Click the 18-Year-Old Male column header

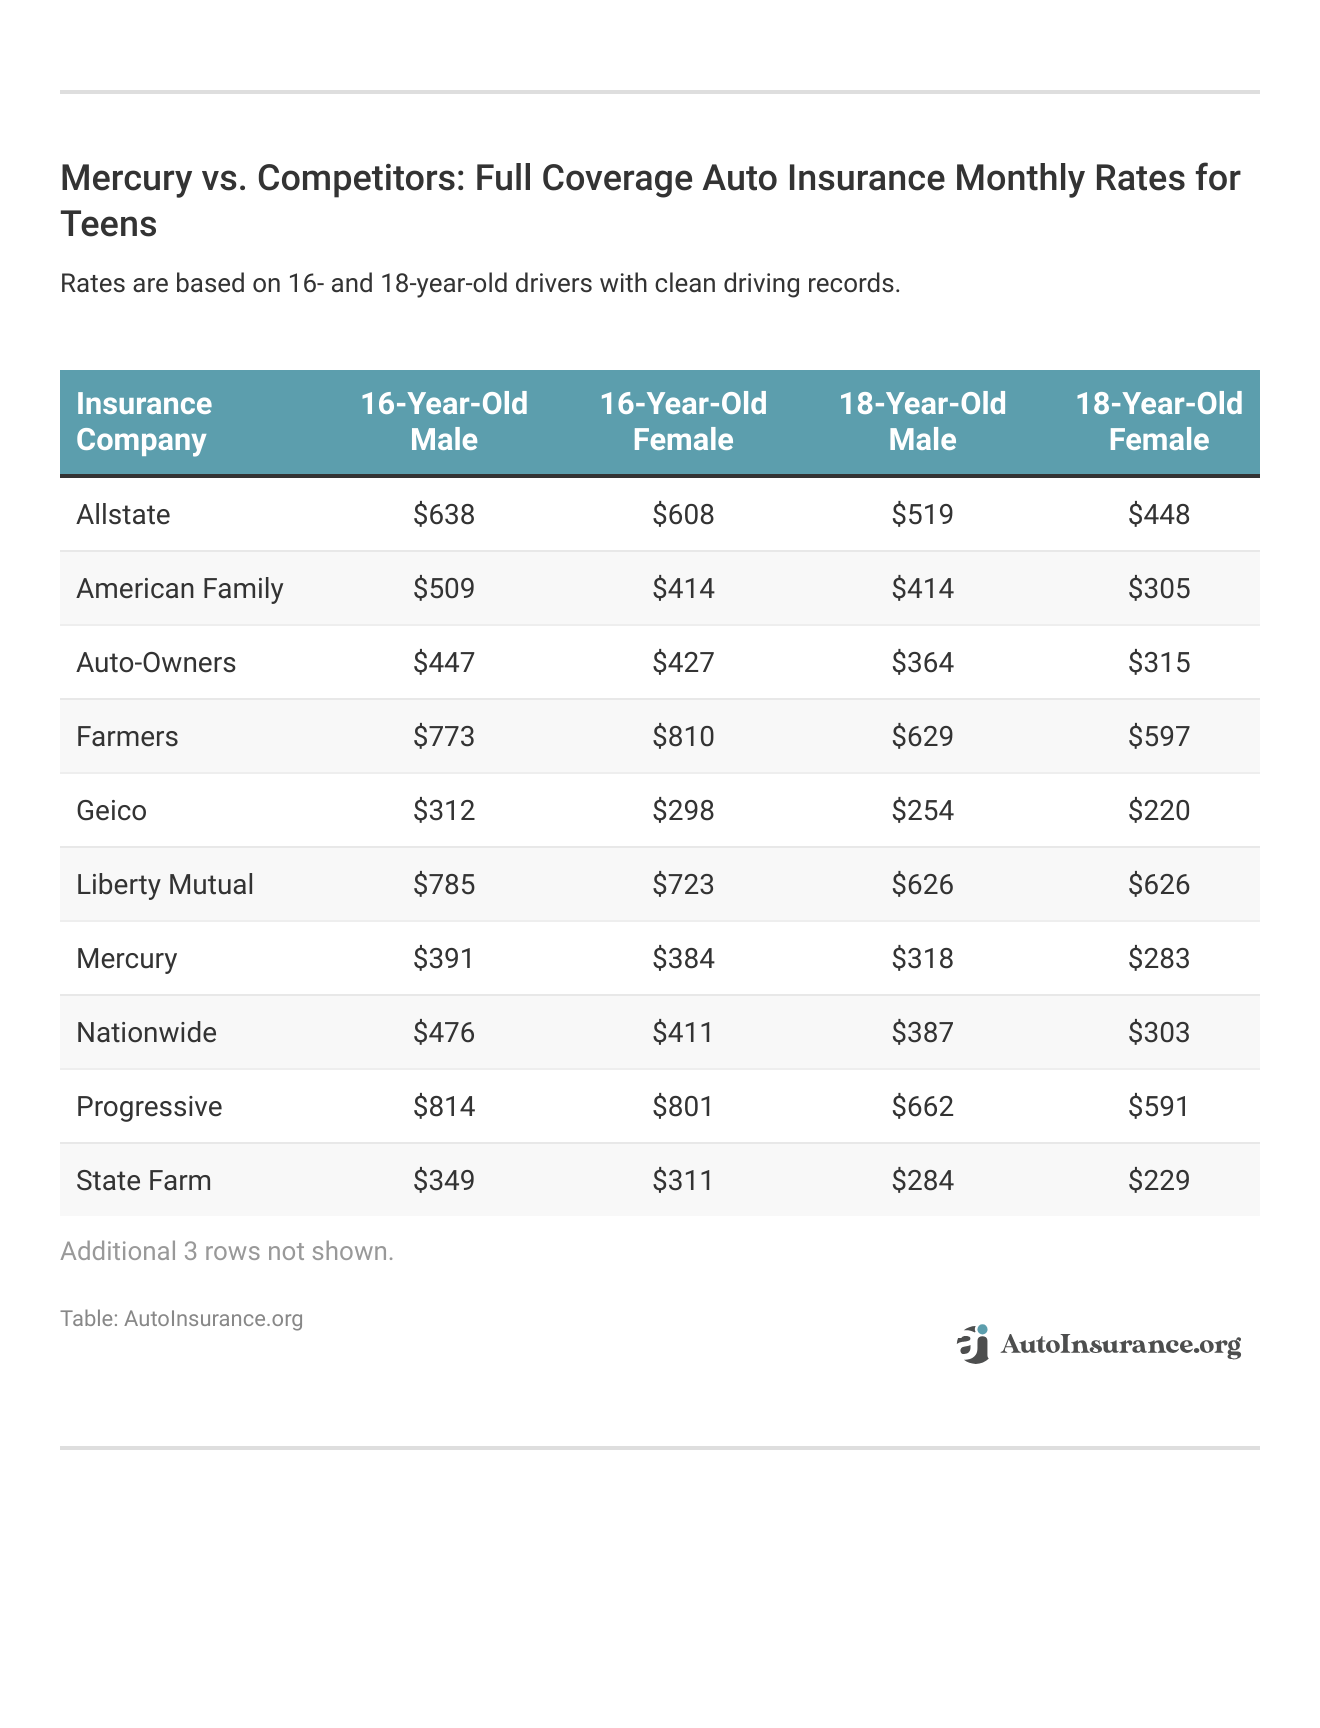922,422
